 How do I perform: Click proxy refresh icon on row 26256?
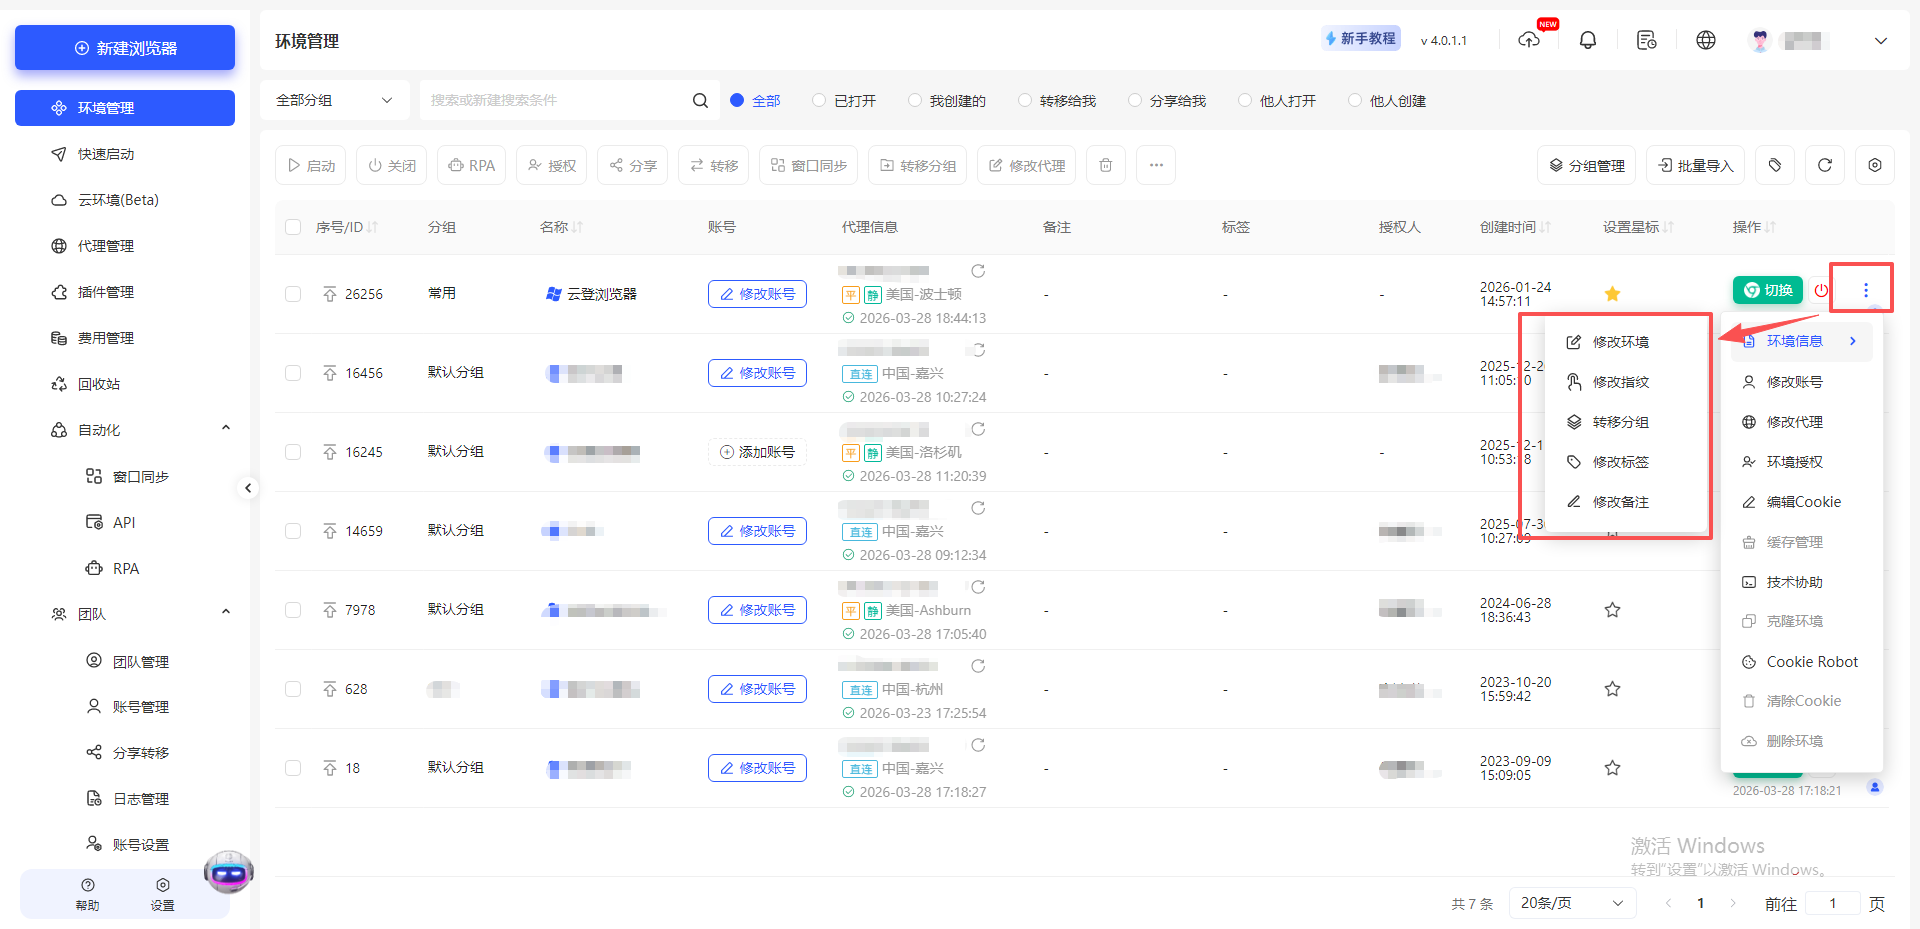point(978,270)
